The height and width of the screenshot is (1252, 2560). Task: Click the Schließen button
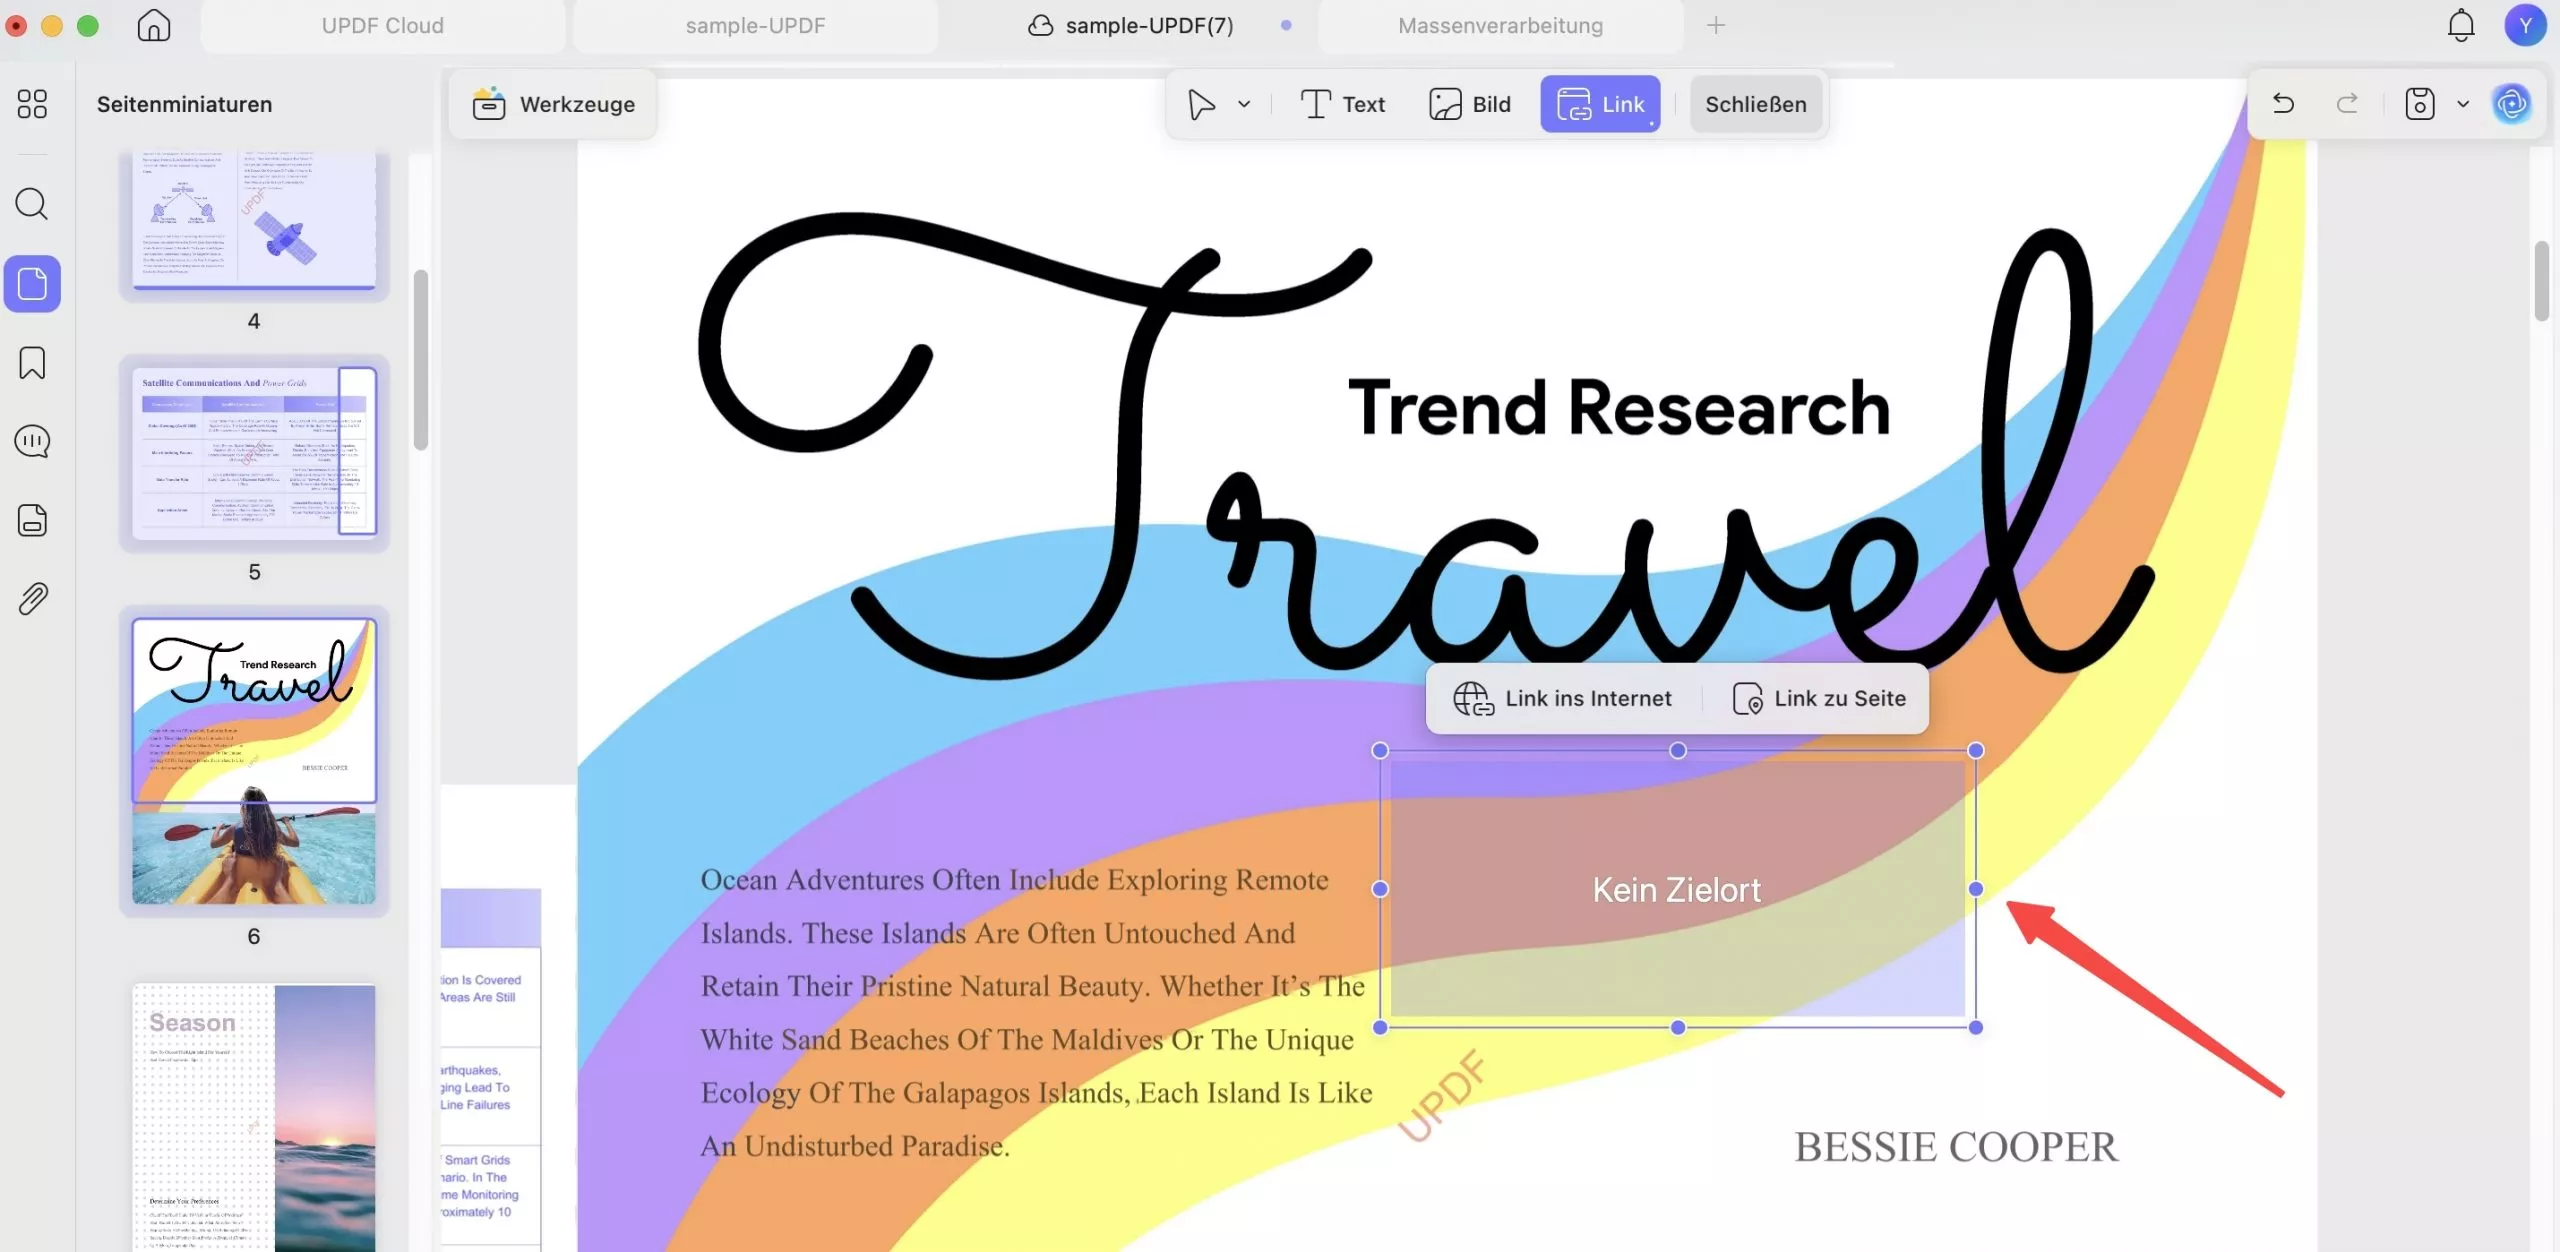1755,104
